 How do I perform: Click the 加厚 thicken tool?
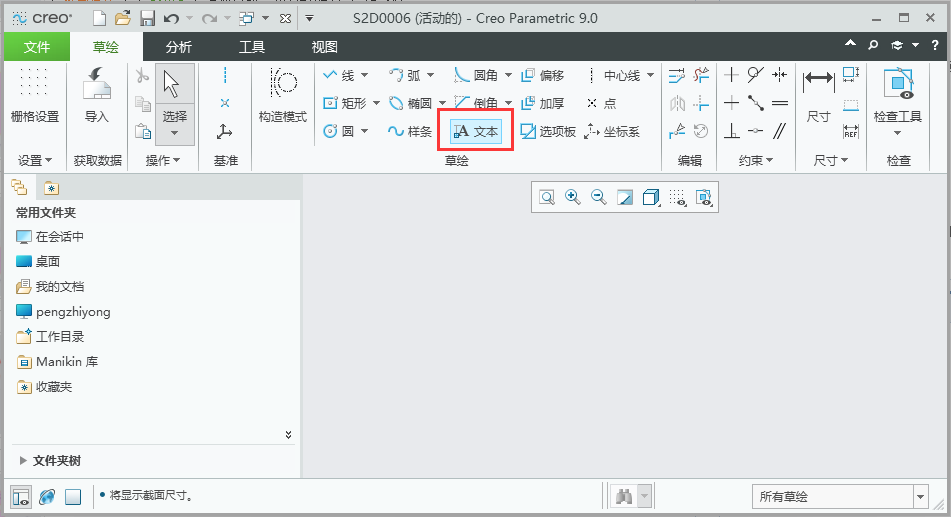(542, 103)
